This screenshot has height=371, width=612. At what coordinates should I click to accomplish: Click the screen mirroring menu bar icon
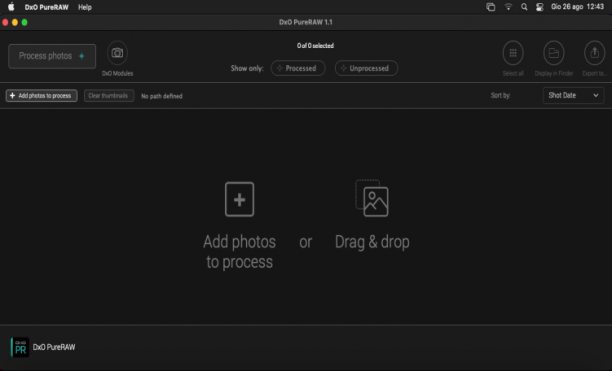coord(491,7)
